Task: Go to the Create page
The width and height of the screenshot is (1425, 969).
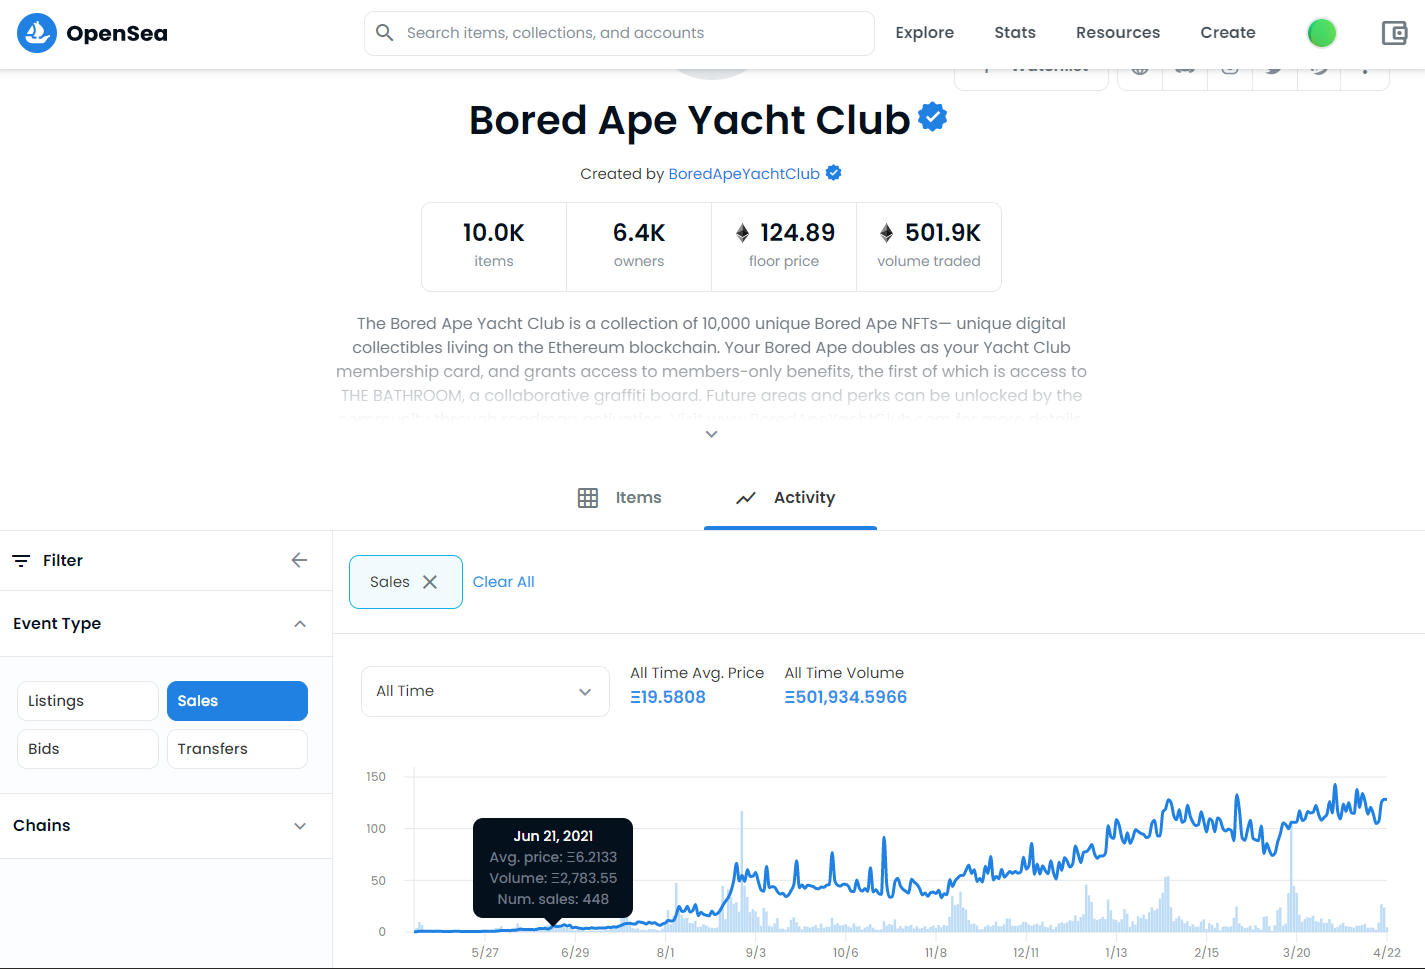Action: tap(1228, 33)
